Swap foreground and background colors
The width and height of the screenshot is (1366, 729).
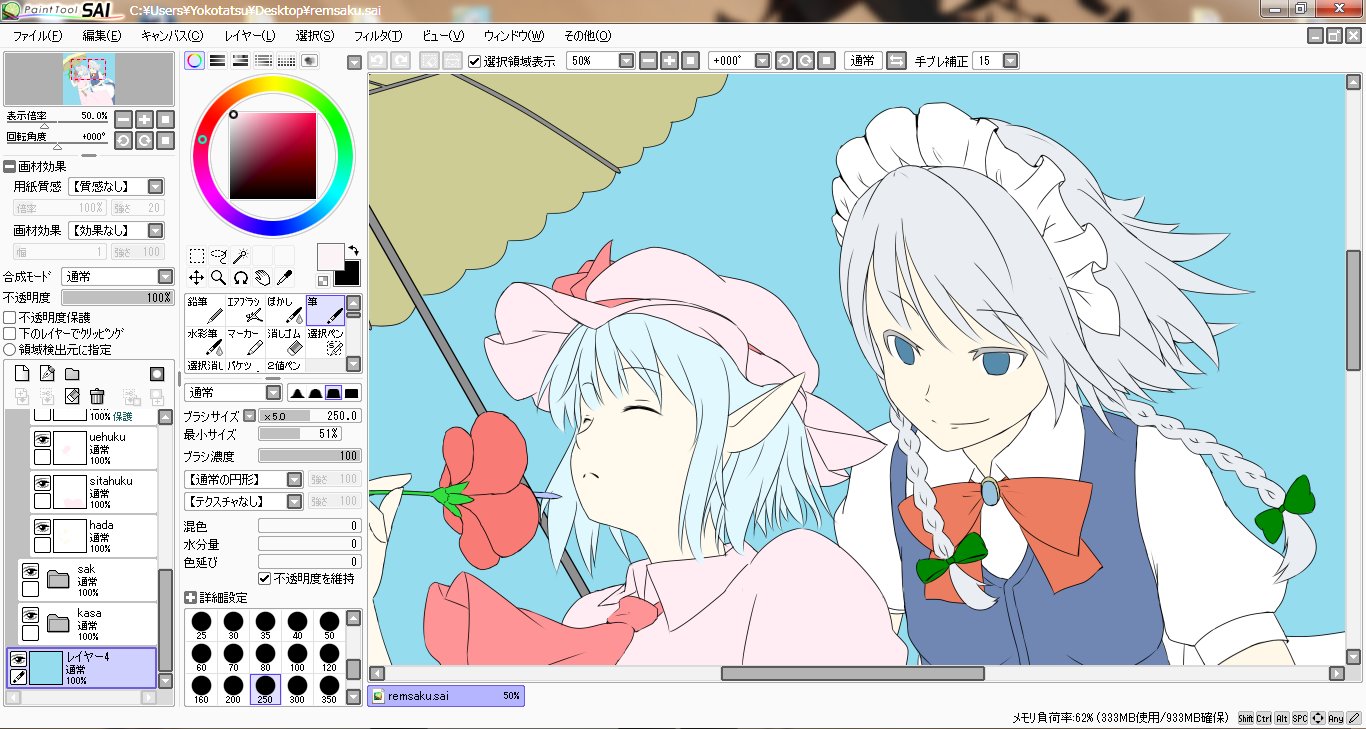[x=353, y=250]
